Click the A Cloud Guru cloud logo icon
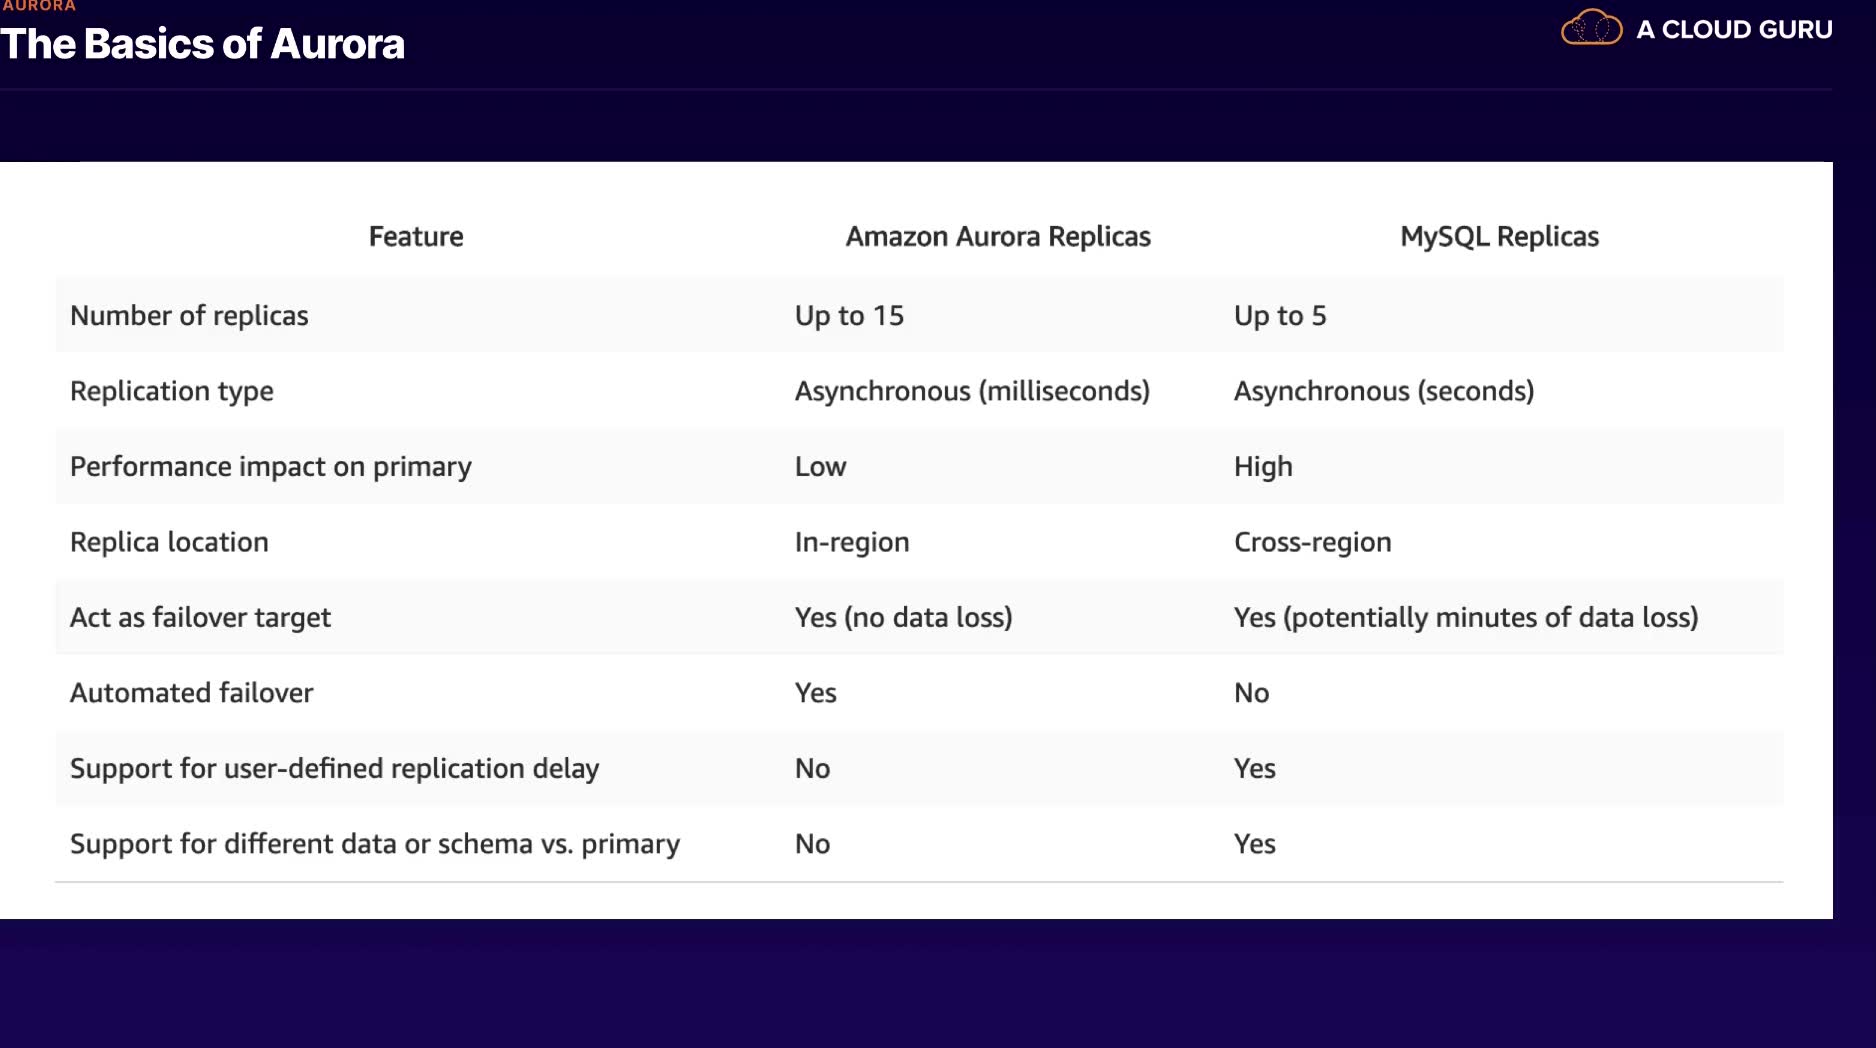1876x1048 pixels. coord(1591,28)
